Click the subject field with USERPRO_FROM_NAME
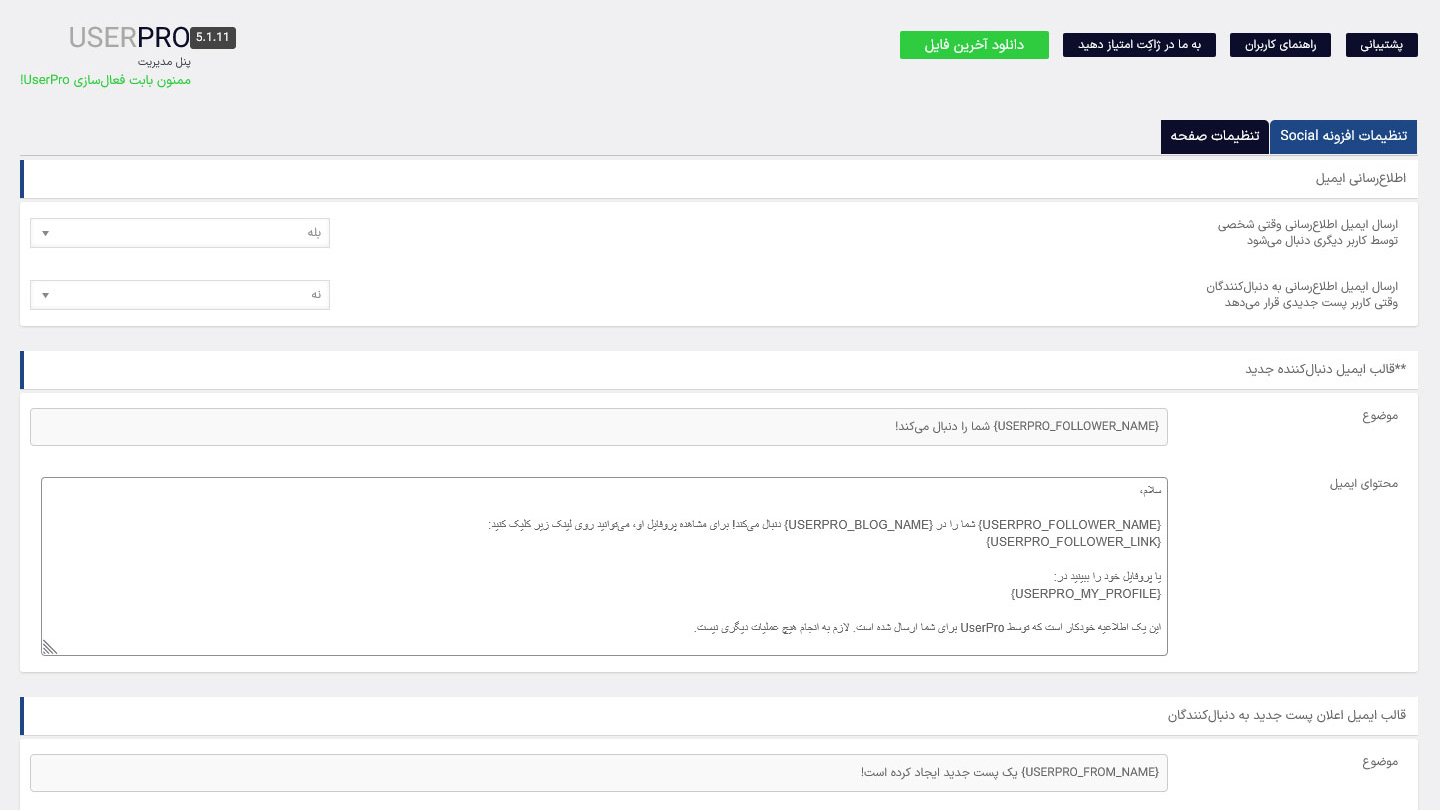Screen dimensions: 1440x810 tap(599, 773)
